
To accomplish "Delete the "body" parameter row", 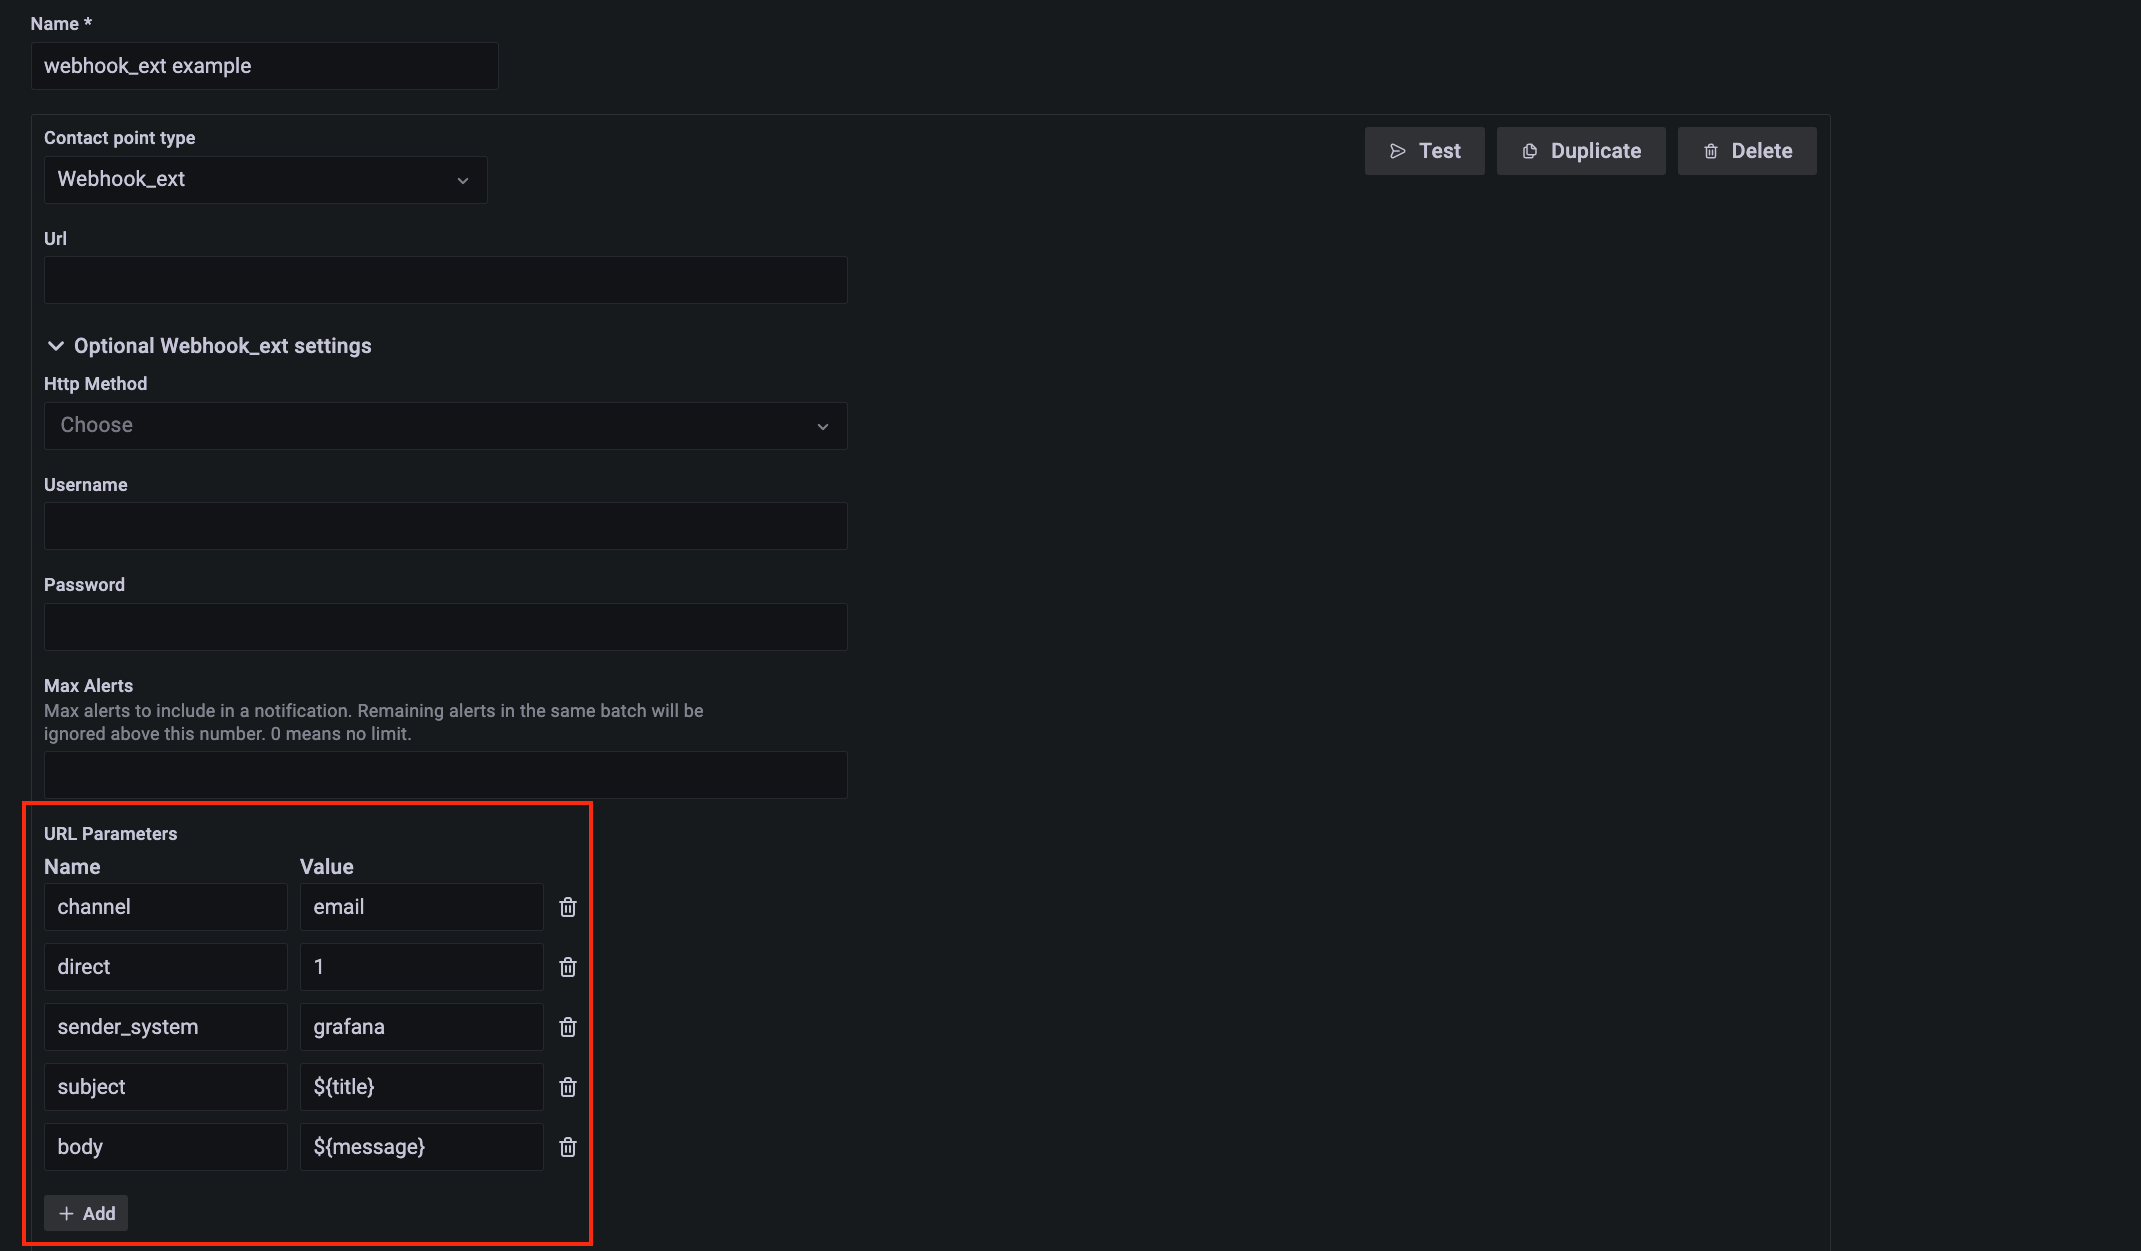I will pos(567,1147).
